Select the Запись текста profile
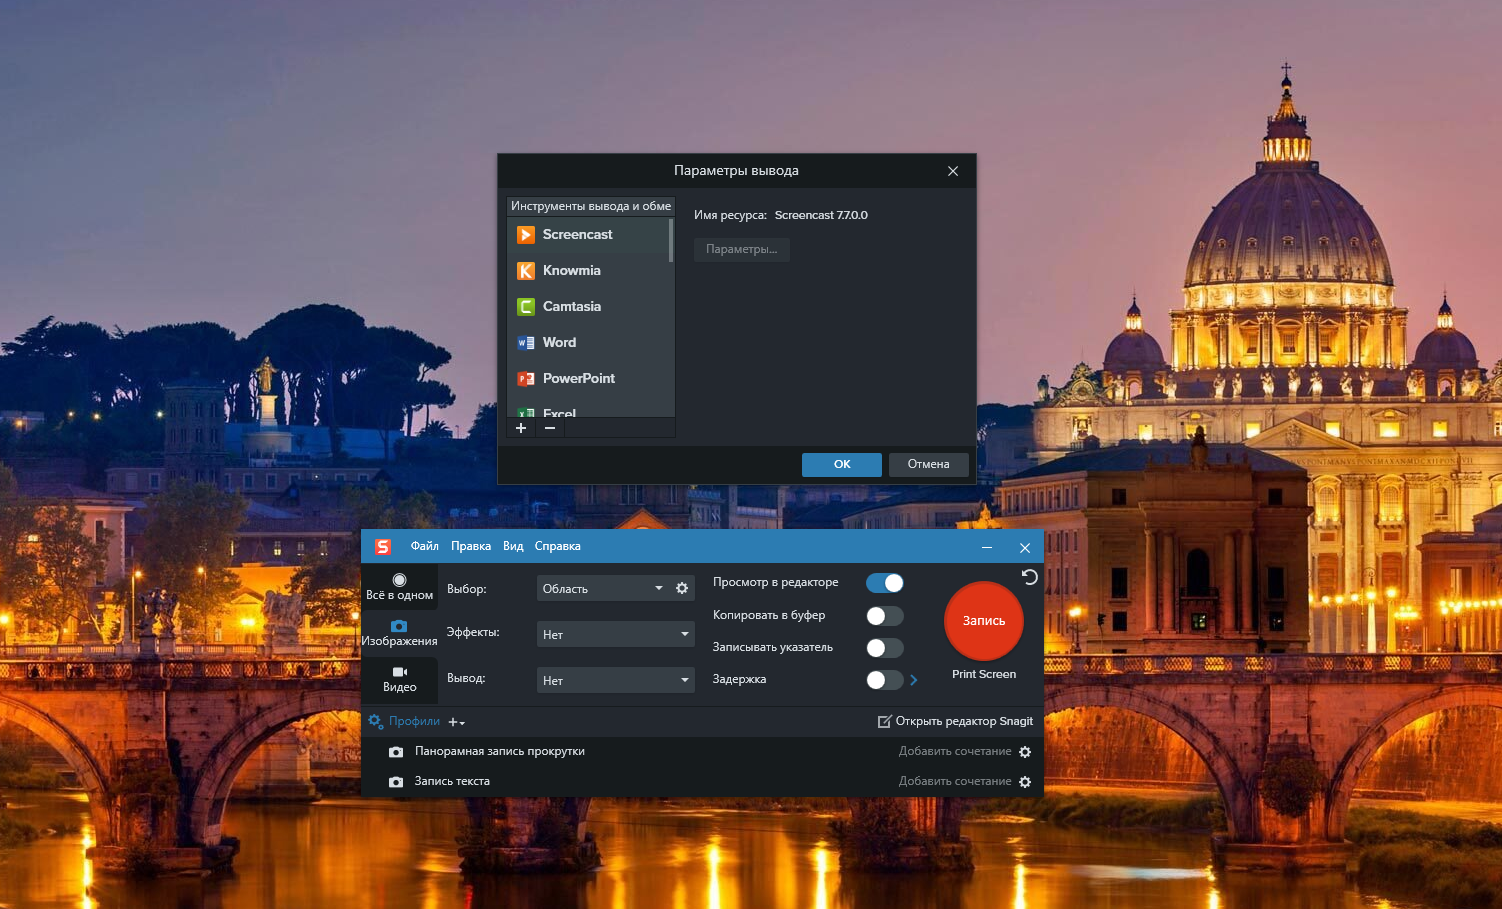Image resolution: width=1502 pixels, height=909 pixels. [452, 781]
